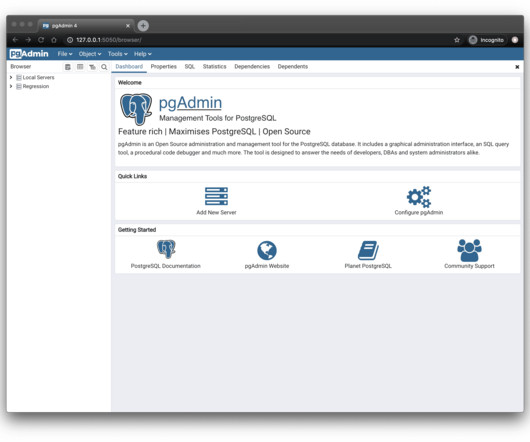Click the Community Support people icon
This screenshot has width=530, height=442.
coord(469,250)
